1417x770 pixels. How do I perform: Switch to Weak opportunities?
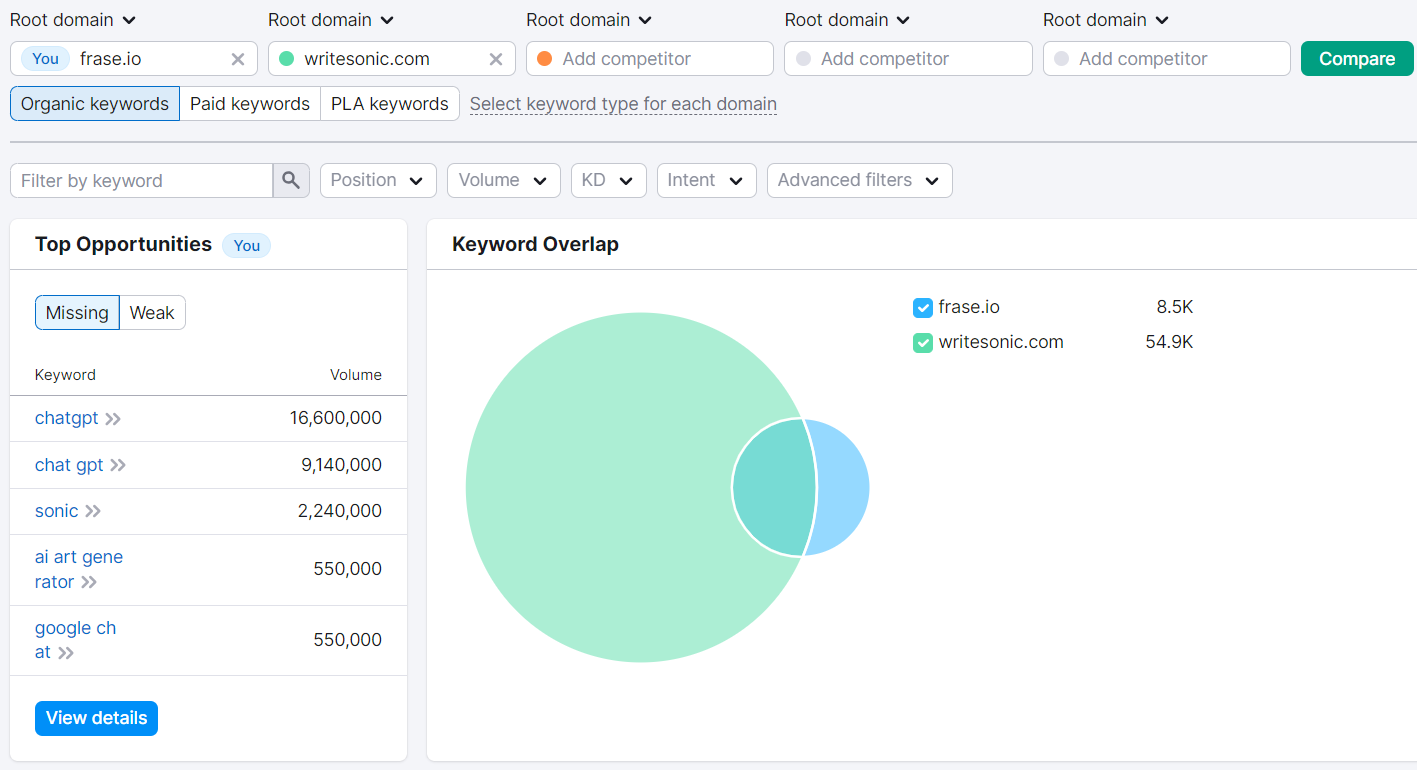pos(152,313)
